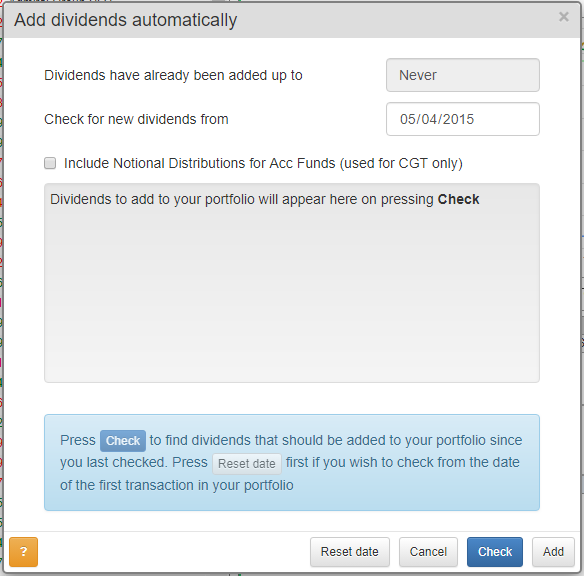Click the small Check badge inside the blue info box
584x576 pixels.
point(123,440)
